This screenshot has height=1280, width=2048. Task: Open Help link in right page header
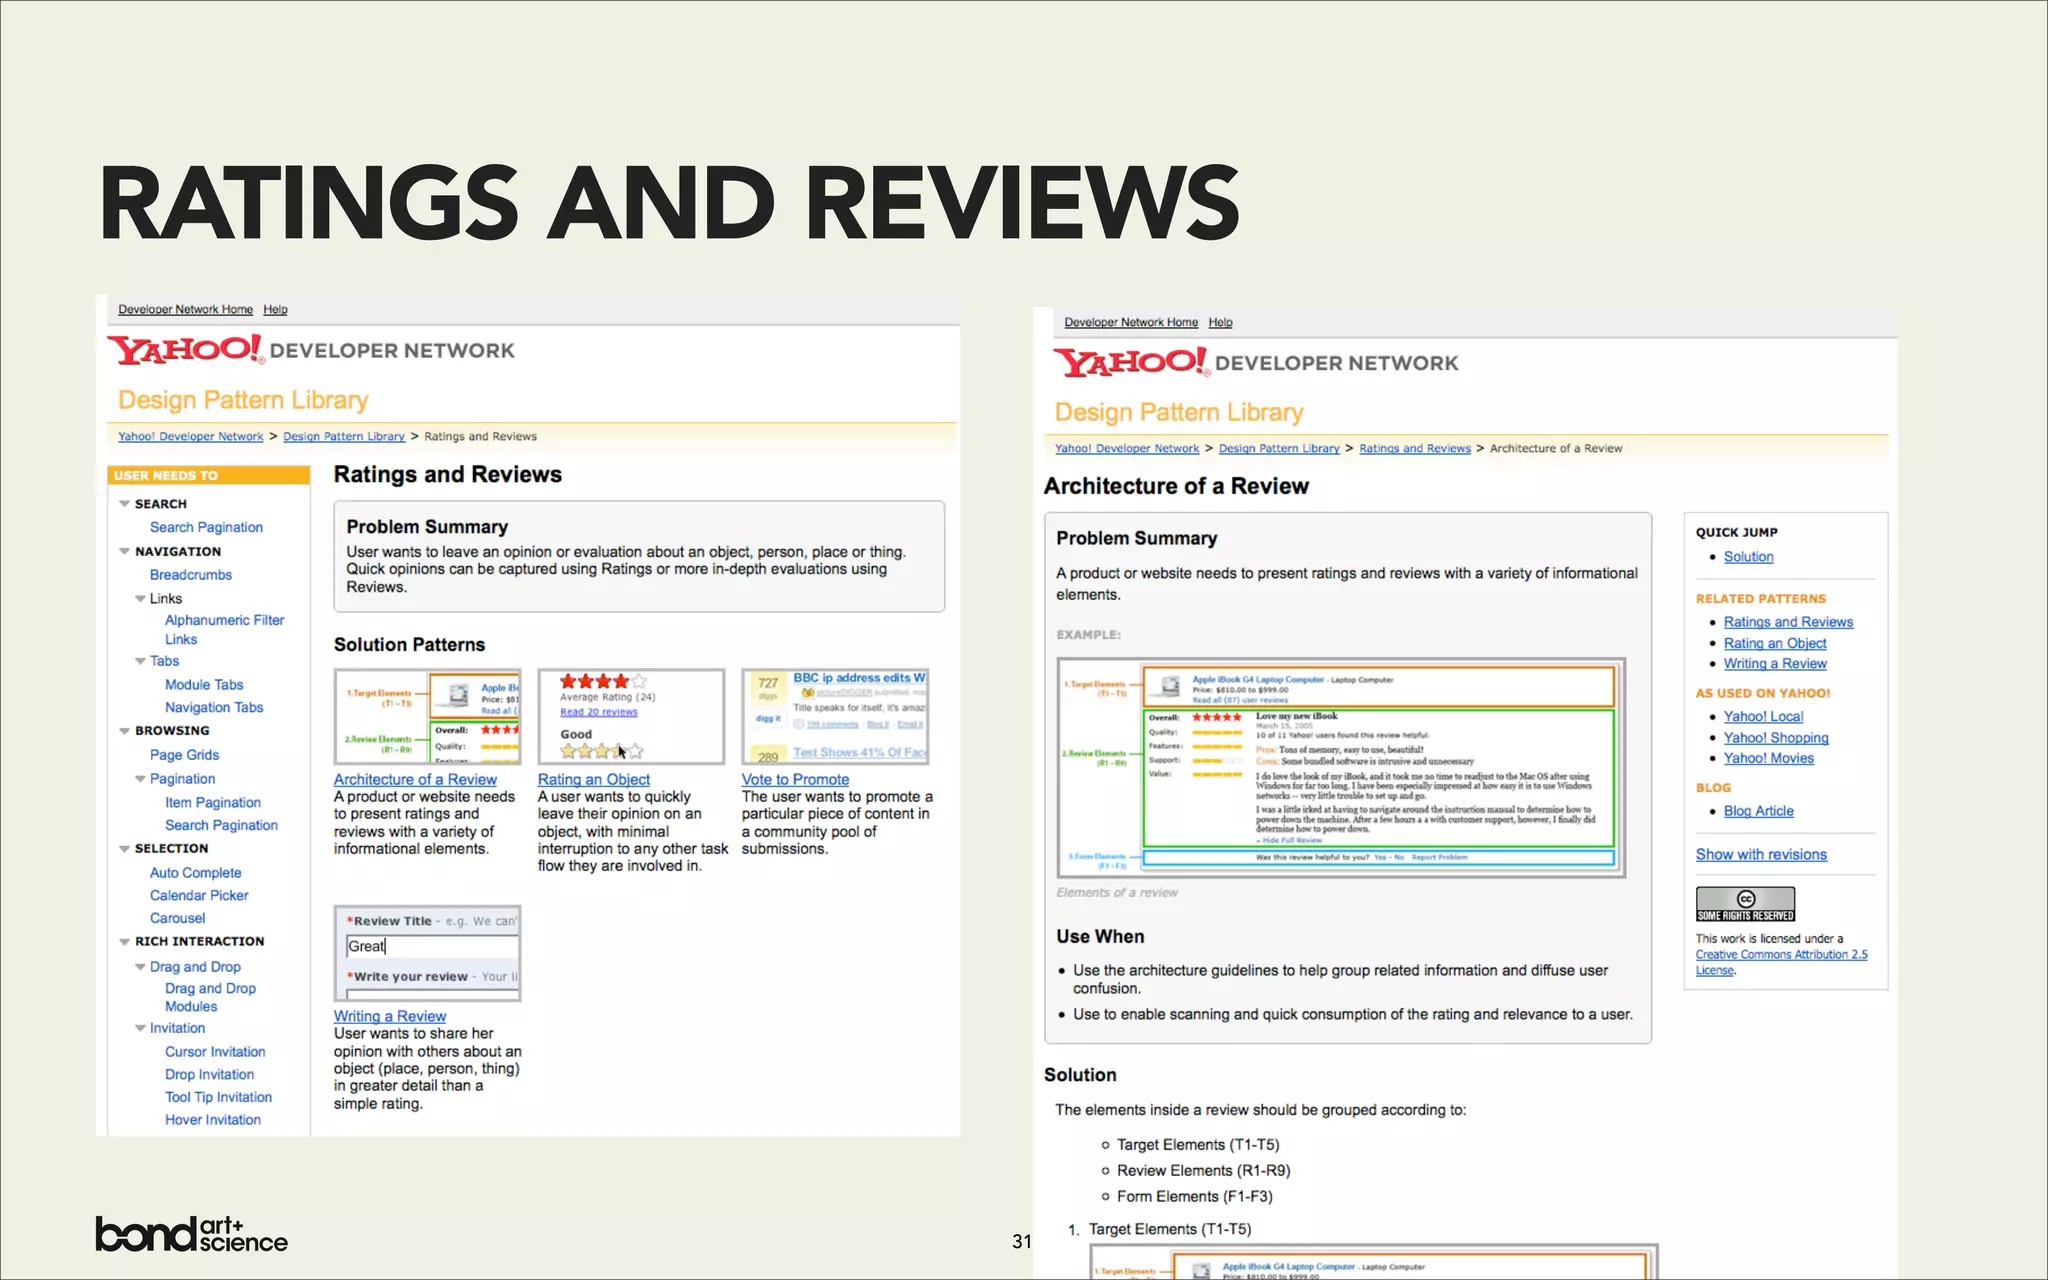[1220, 322]
